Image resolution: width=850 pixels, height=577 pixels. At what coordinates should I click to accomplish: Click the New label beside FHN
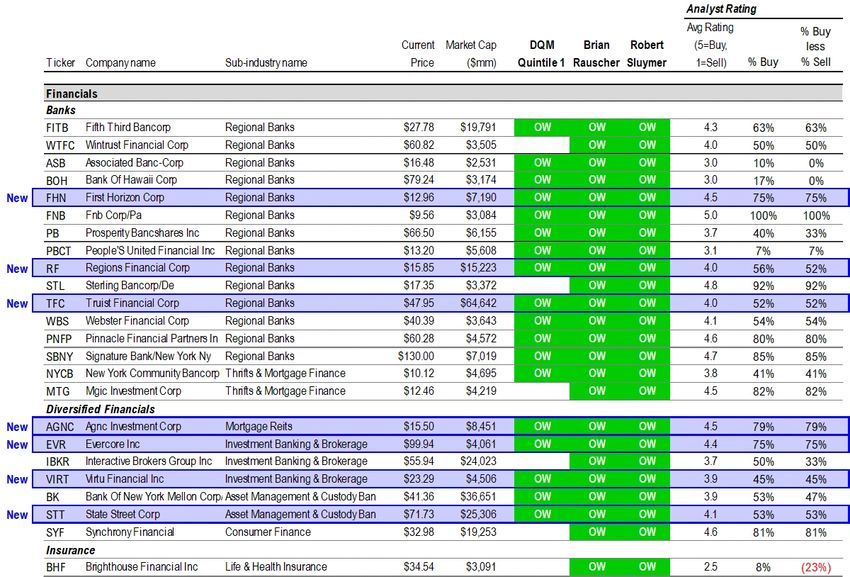pyautogui.click(x=17, y=198)
